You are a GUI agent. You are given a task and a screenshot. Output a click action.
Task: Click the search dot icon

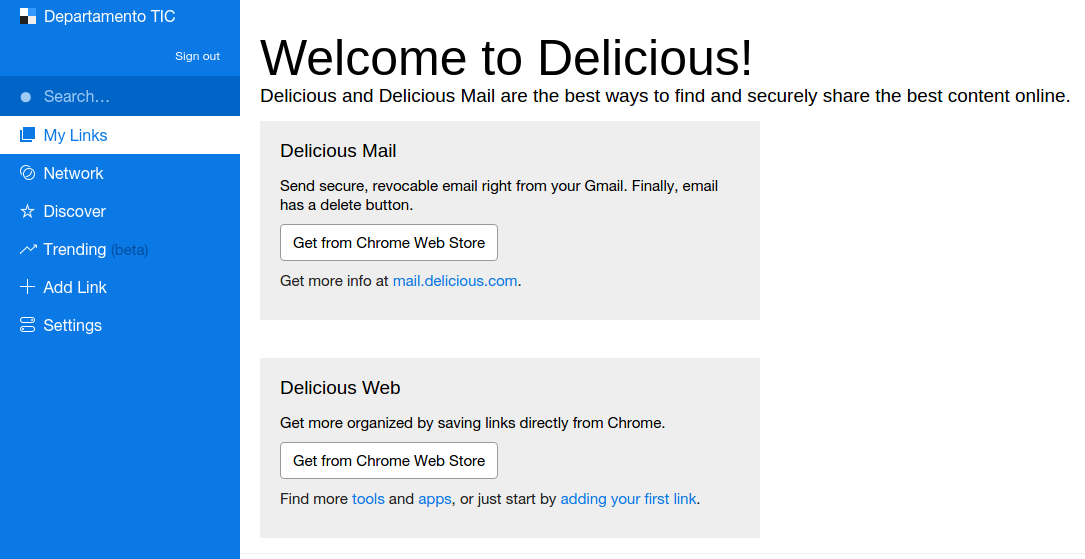click(x=26, y=97)
